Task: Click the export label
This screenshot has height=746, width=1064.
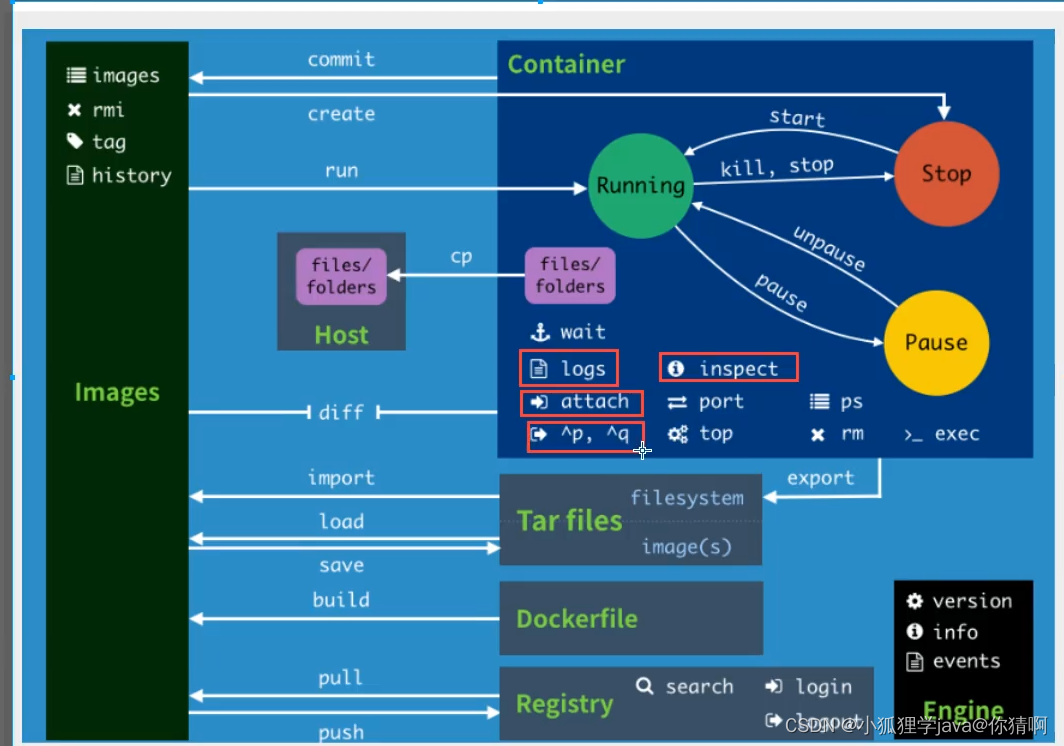Action: 820,479
